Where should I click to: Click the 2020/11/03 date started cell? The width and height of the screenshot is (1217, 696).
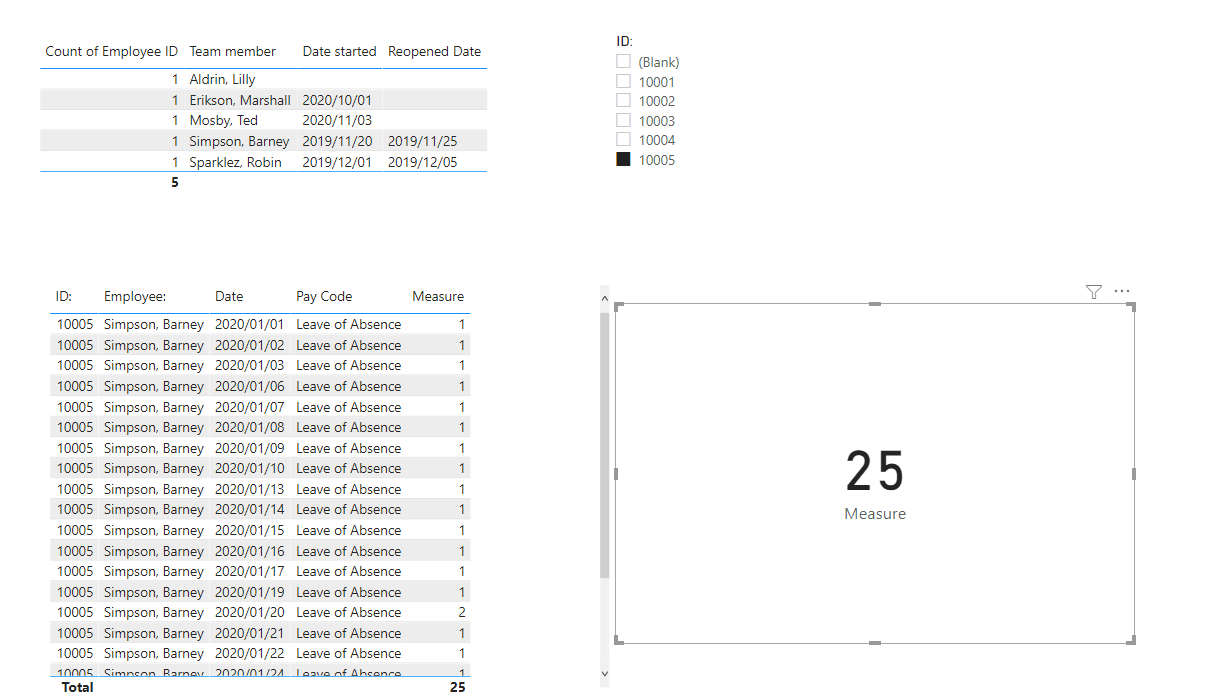[337, 120]
